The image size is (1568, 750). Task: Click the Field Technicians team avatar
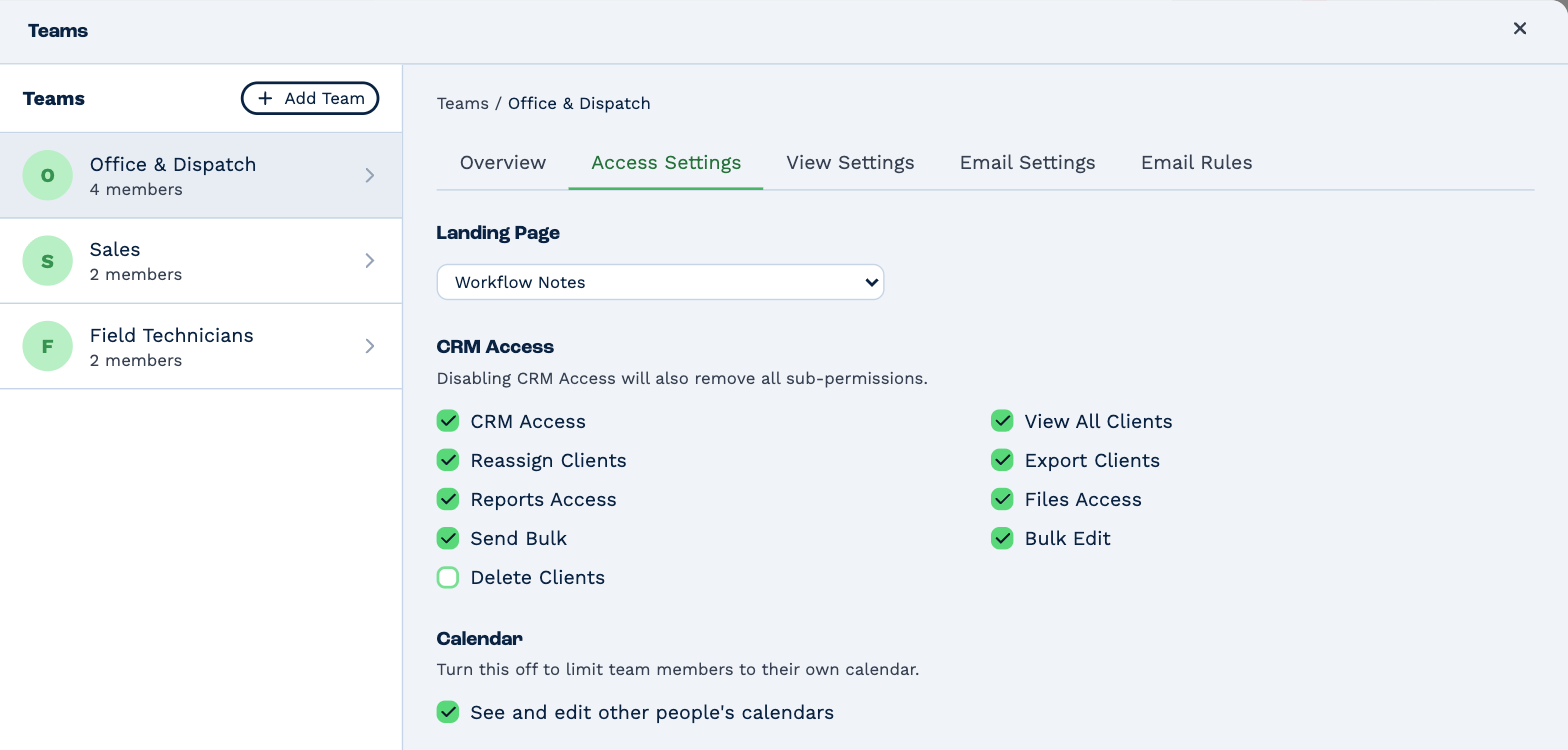pos(48,346)
